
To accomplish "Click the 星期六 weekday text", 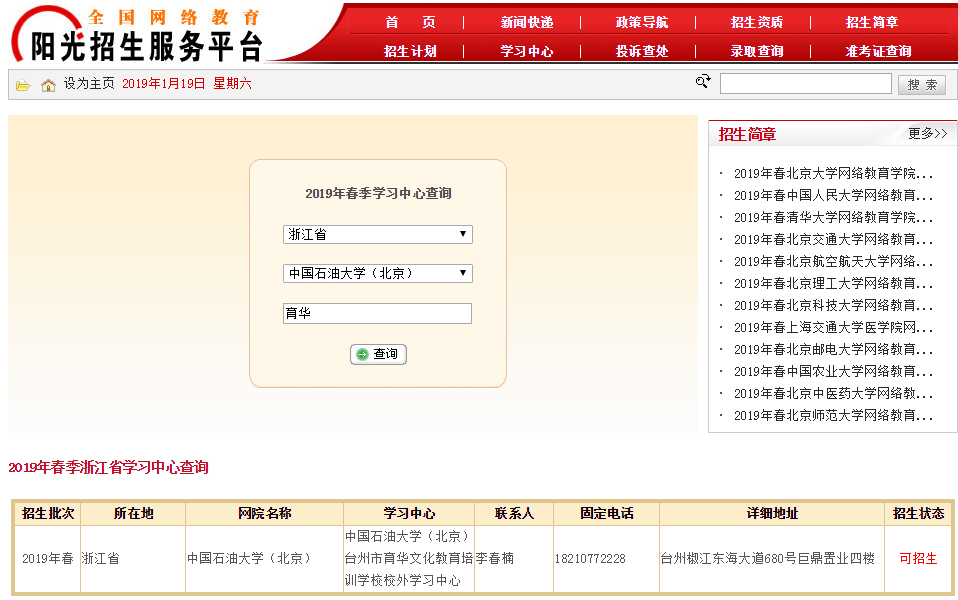I will (232, 84).
